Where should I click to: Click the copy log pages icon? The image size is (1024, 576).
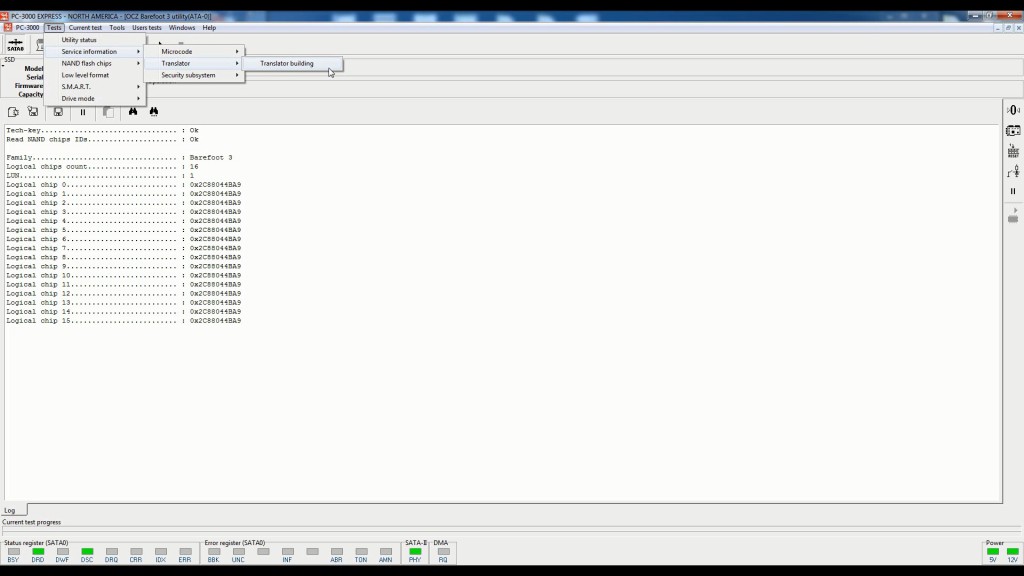pyautogui.click(x=107, y=112)
